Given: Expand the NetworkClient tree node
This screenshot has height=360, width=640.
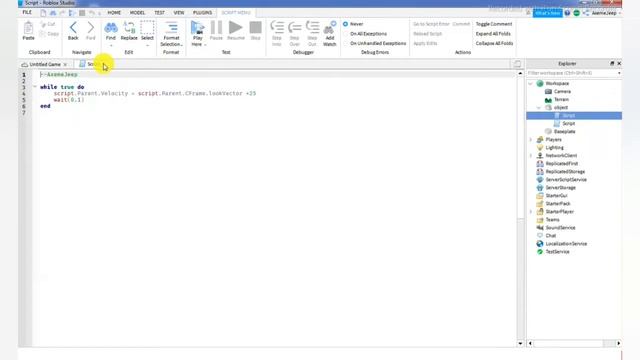Looking at the screenshot, I should (531, 156).
